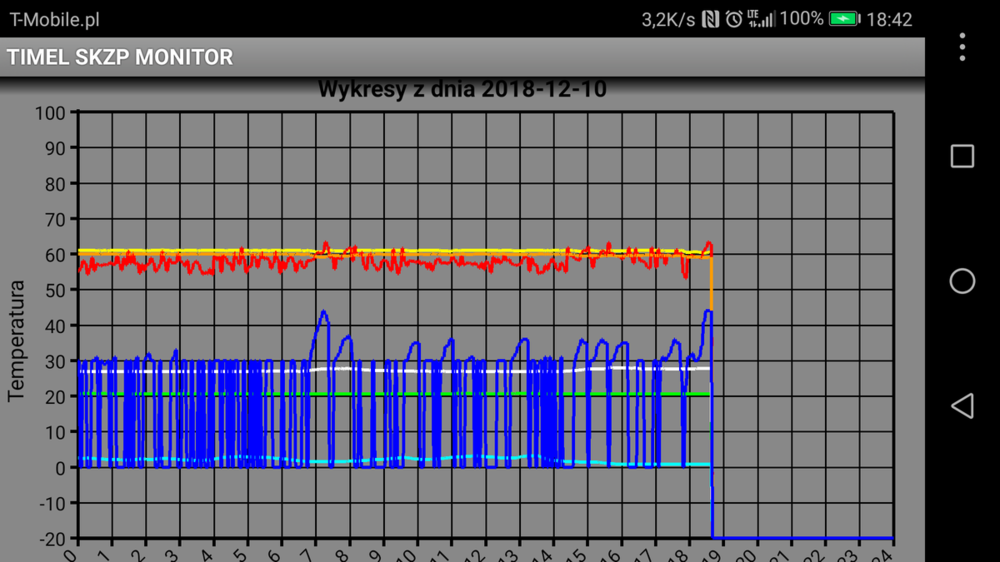Tap the '-10' value on the temperature axis
The image size is (1000, 562).
point(52,503)
